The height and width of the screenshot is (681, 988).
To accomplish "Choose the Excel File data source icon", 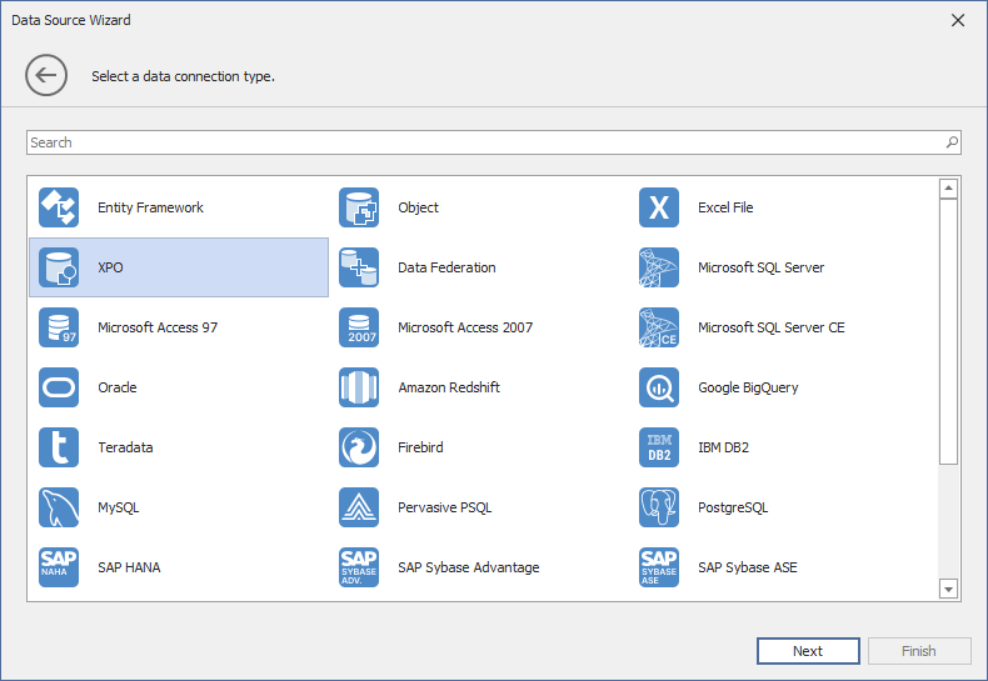I will (x=659, y=208).
